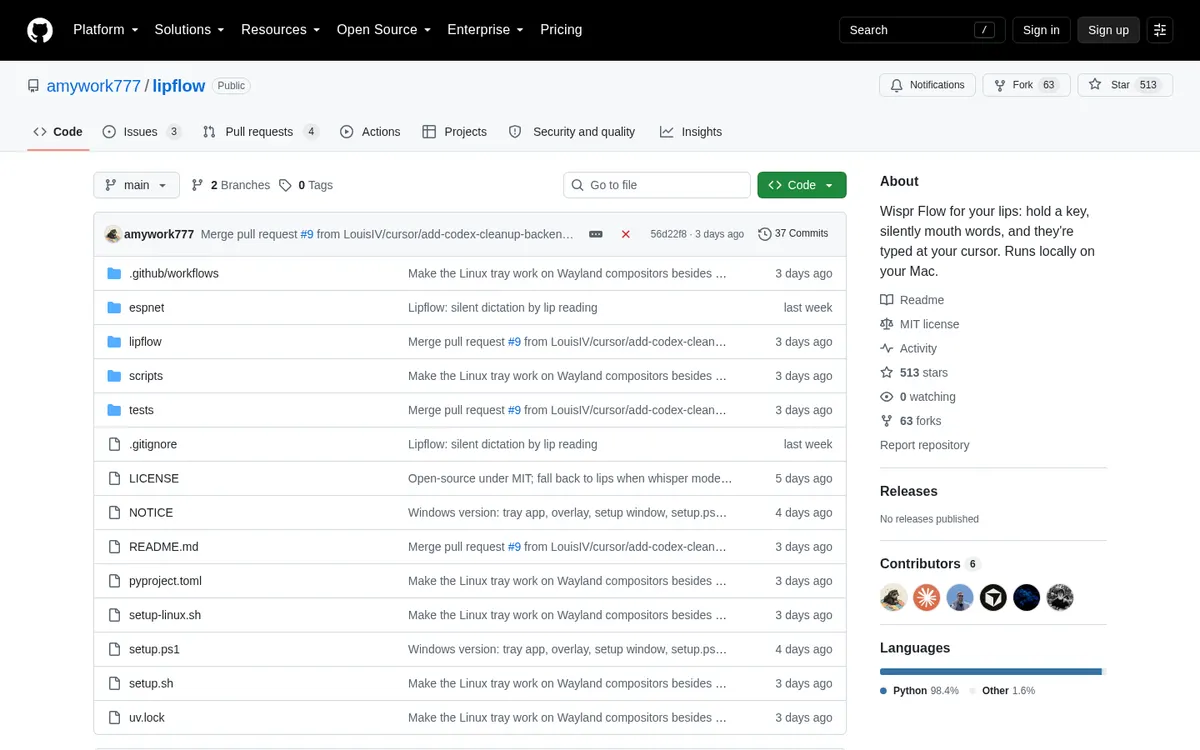Open the README.md file

(x=164, y=547)
